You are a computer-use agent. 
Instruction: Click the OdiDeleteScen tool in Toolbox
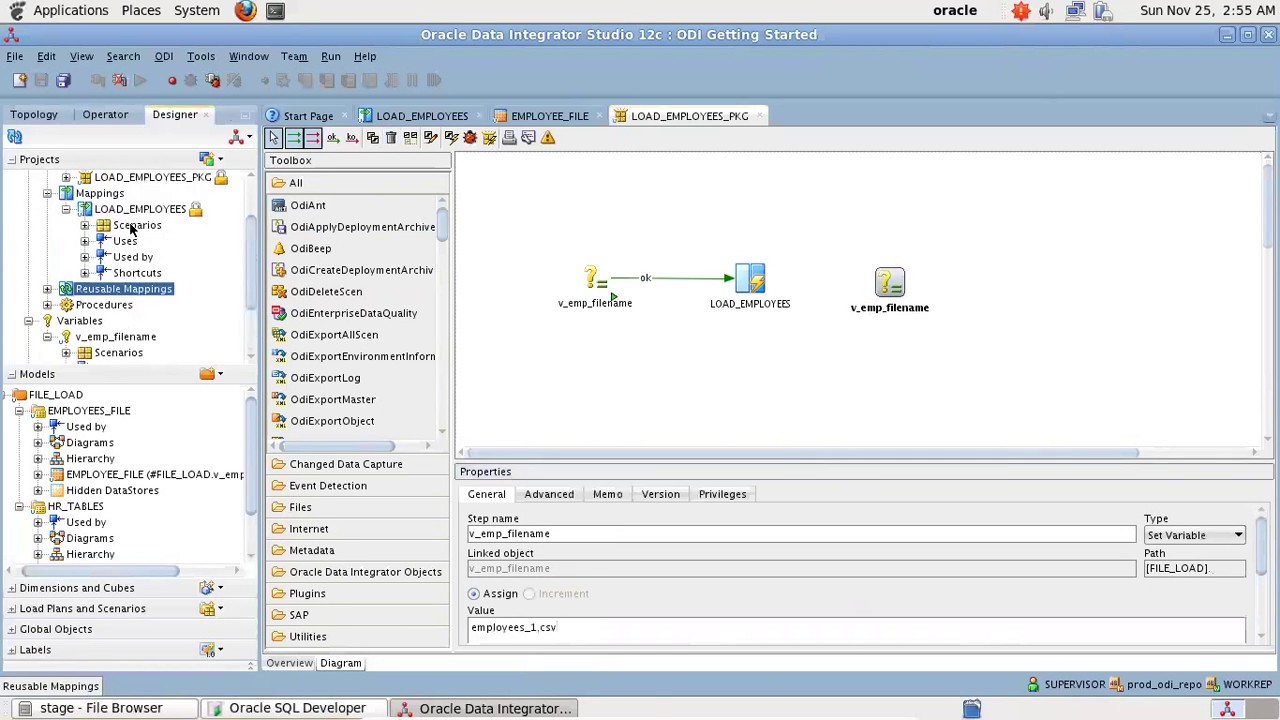click(x=326, y=291)
